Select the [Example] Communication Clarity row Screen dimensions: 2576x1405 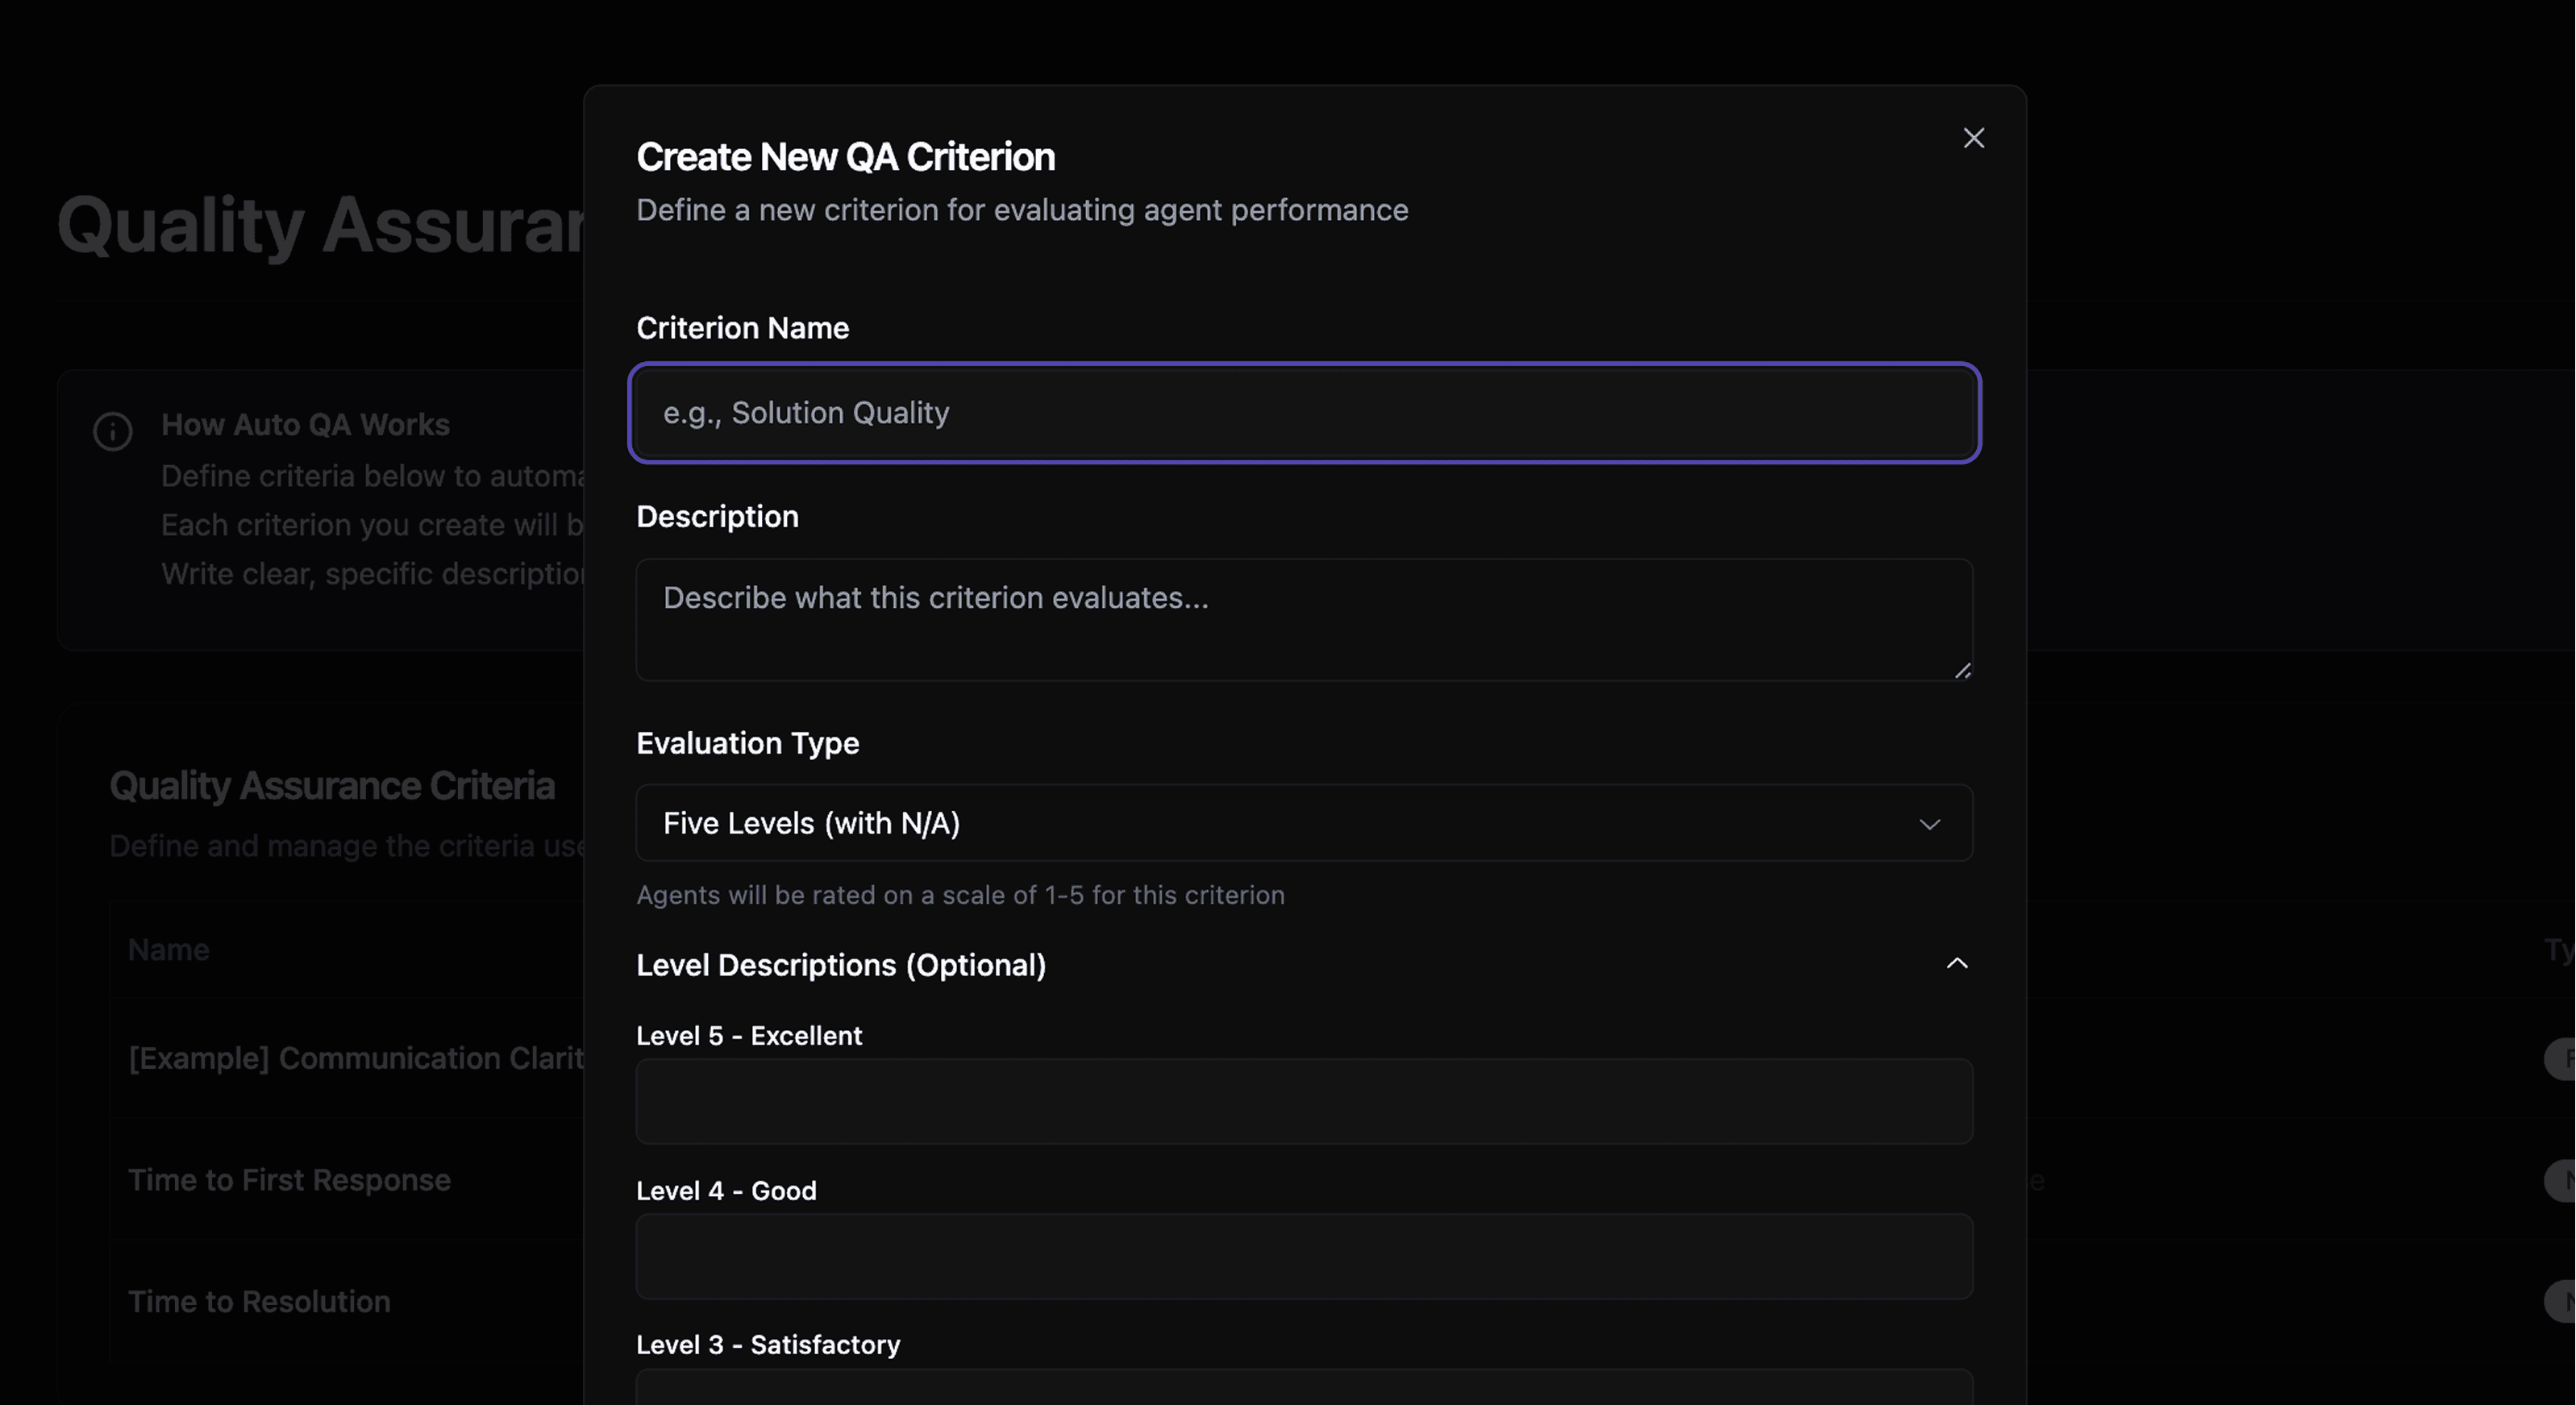pos(355,1058)
